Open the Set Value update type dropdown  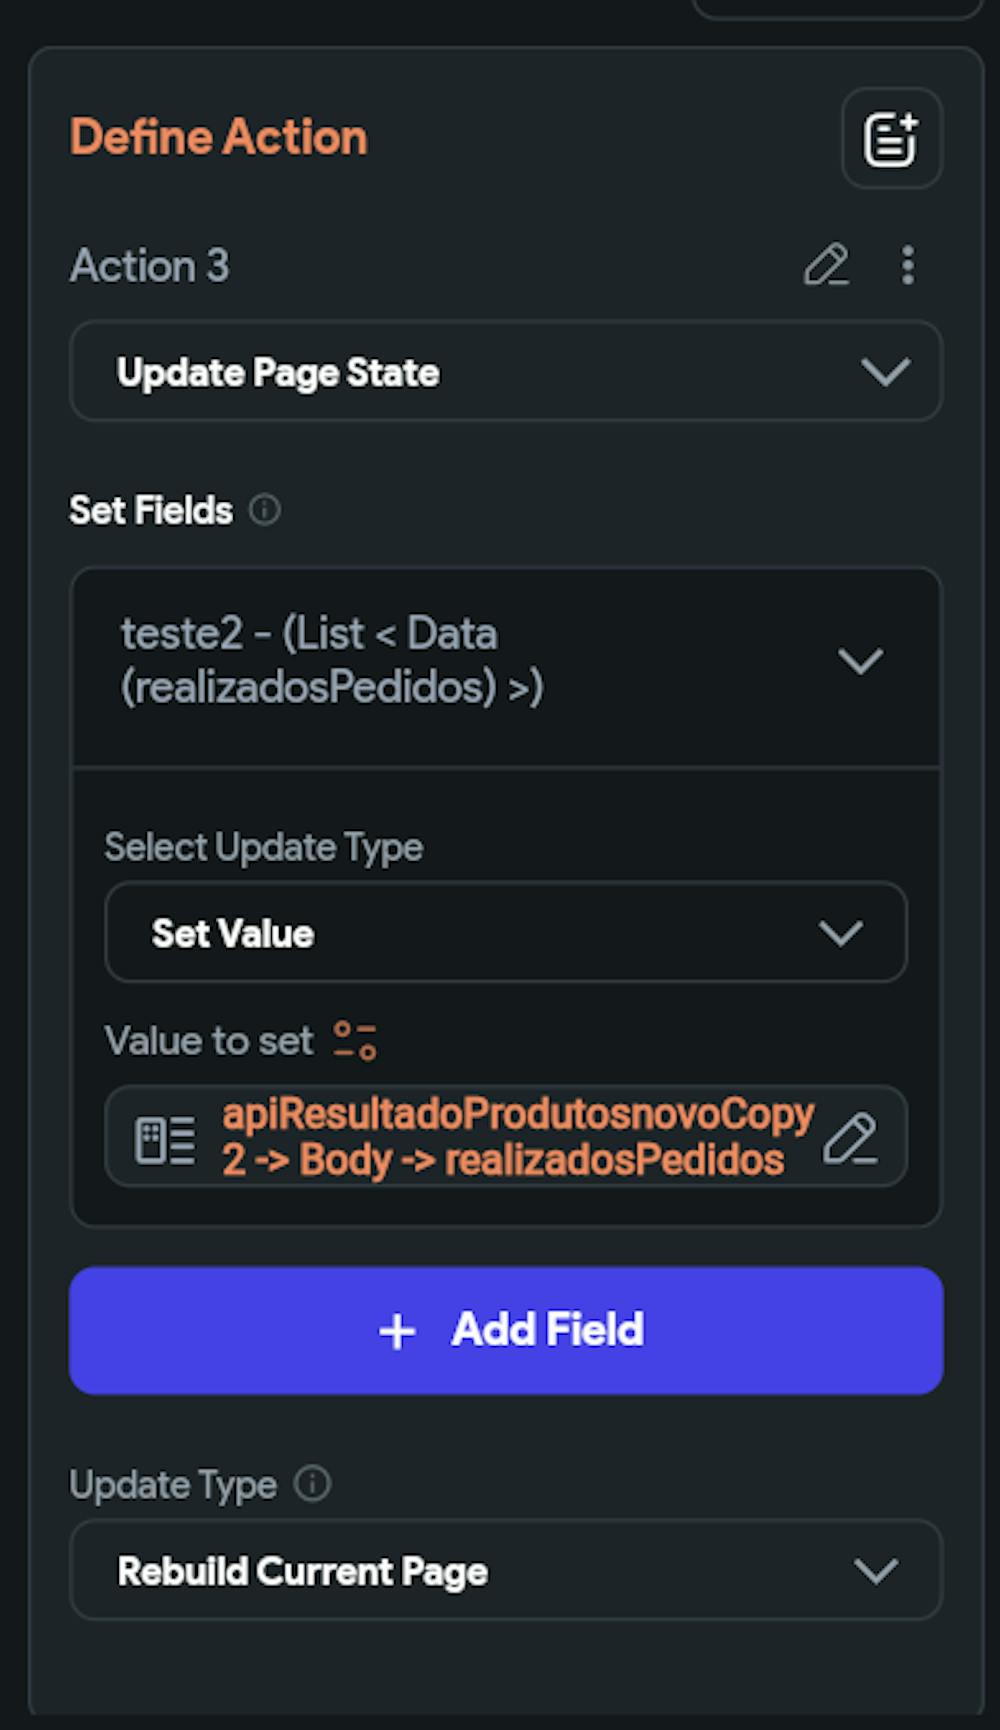tap(505, 933)
